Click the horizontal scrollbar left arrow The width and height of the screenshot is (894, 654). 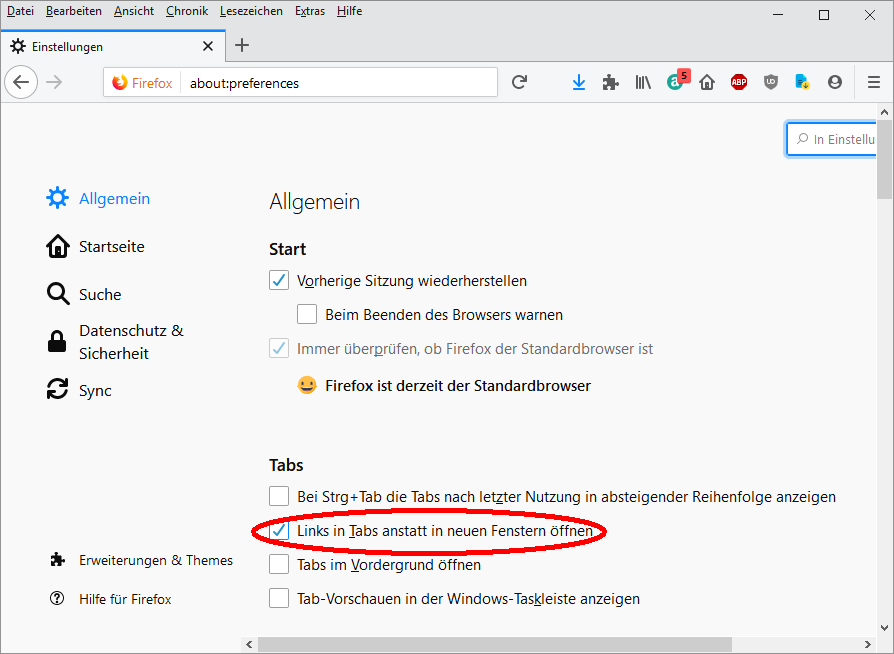pos(249,645)
